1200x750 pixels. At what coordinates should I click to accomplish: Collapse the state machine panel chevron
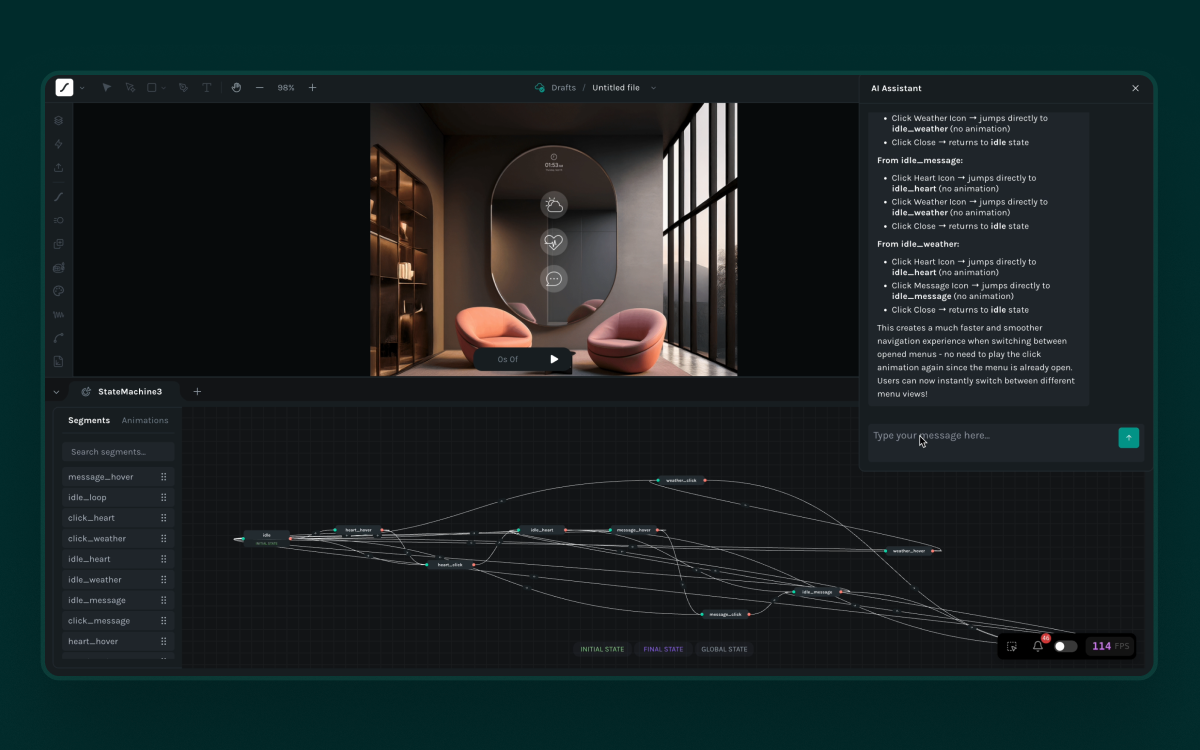tap(56, 392)
